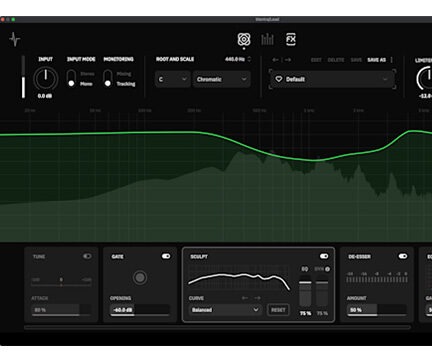This screenshot has width=432, height=363.
Task: Click the Sculpt curve thumbnail graph
Action: [239, 279]
